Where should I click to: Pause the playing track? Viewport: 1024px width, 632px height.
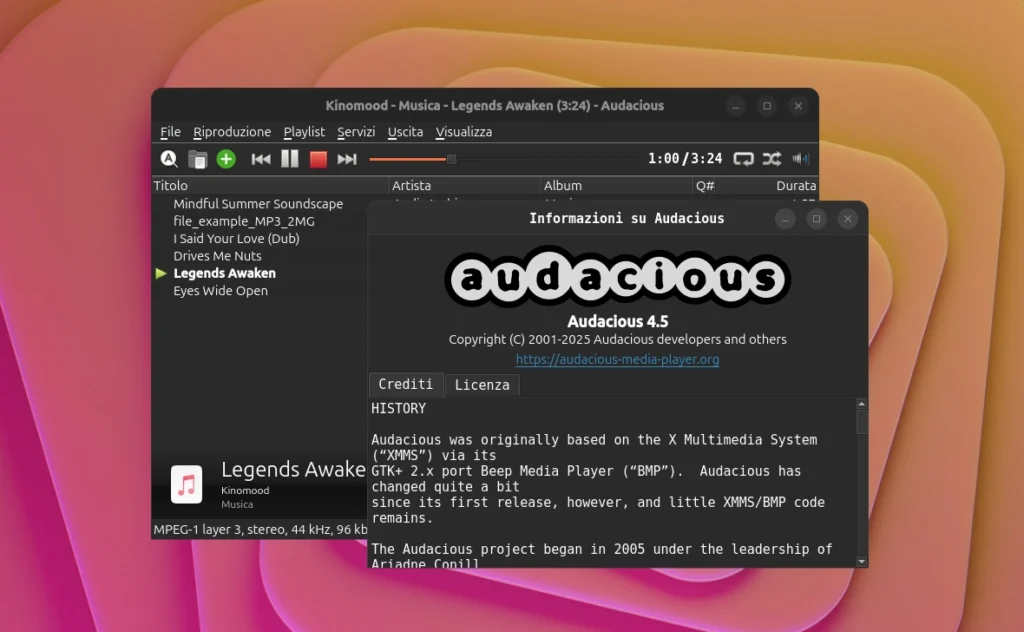point(289,158)
